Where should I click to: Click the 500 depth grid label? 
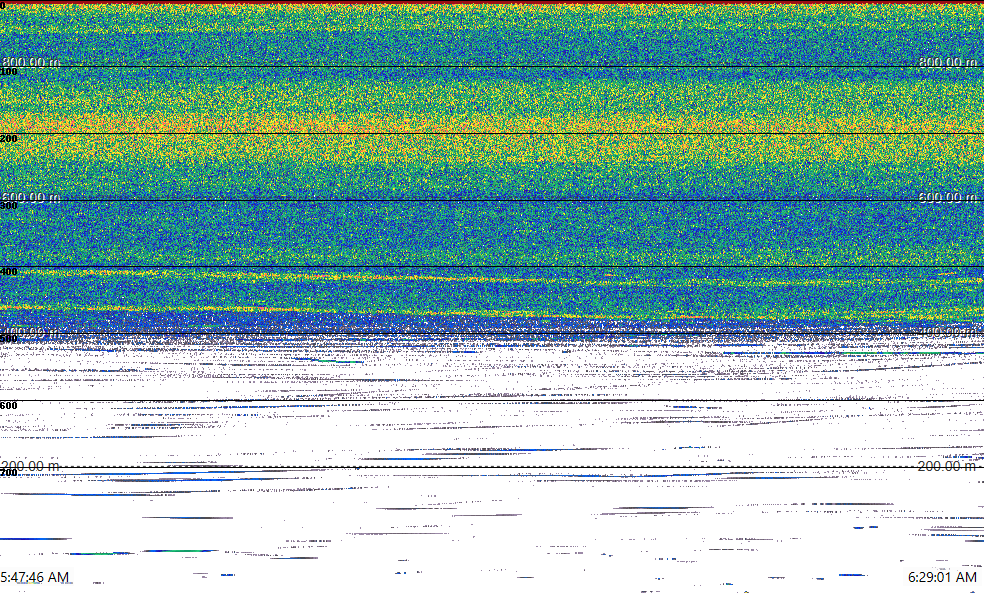[9, 339]
